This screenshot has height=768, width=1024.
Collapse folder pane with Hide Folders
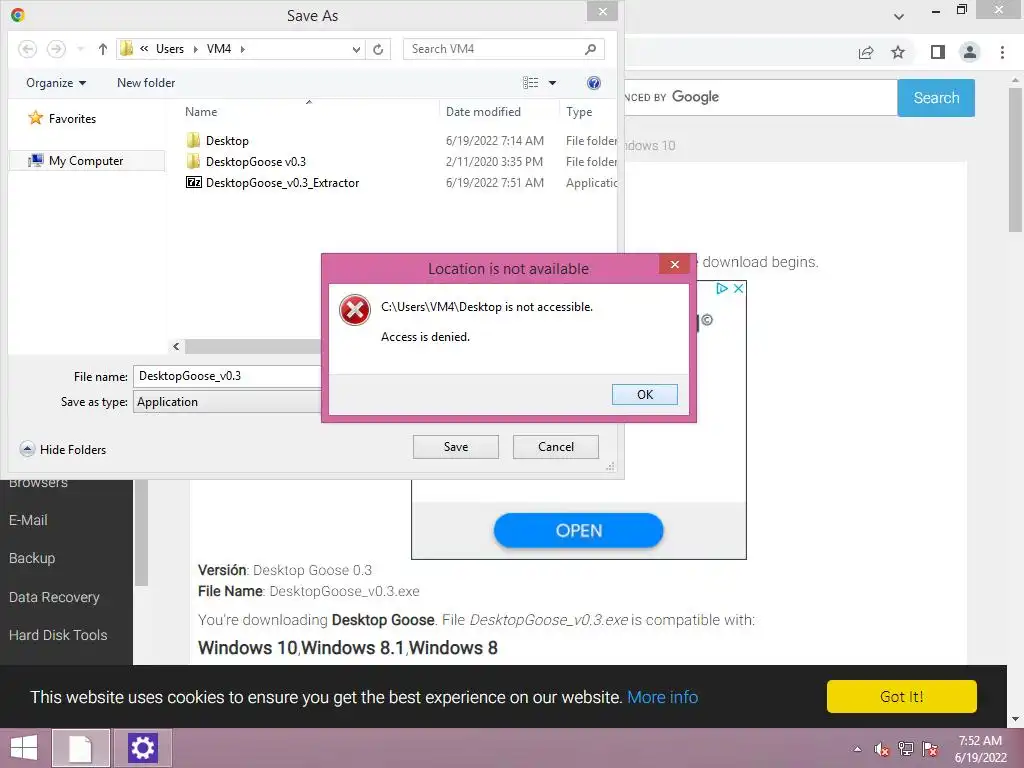point(63,449)
